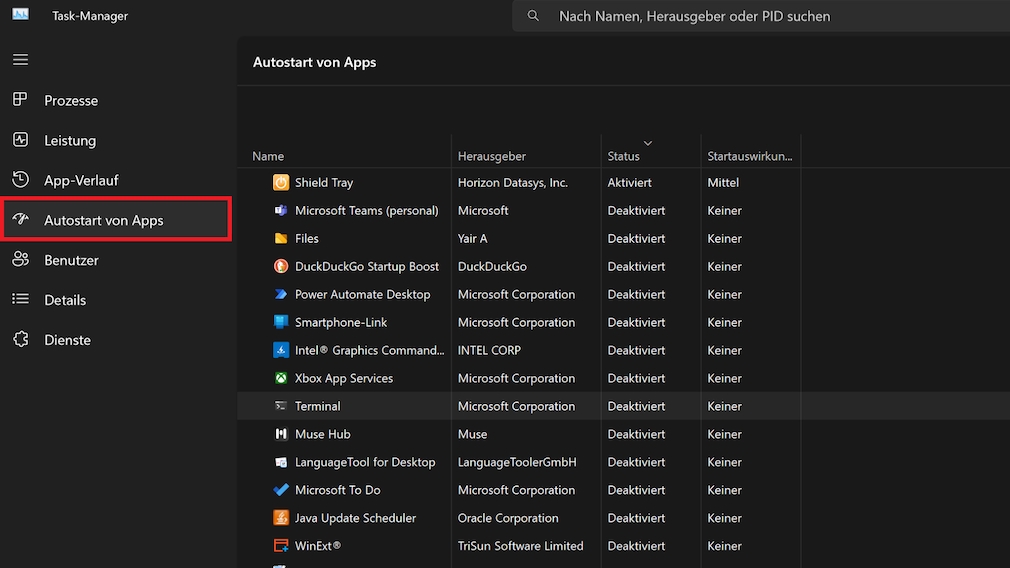Click the search field for name or PID
This screenshot has width=1010, height=568.
[760, 16]
